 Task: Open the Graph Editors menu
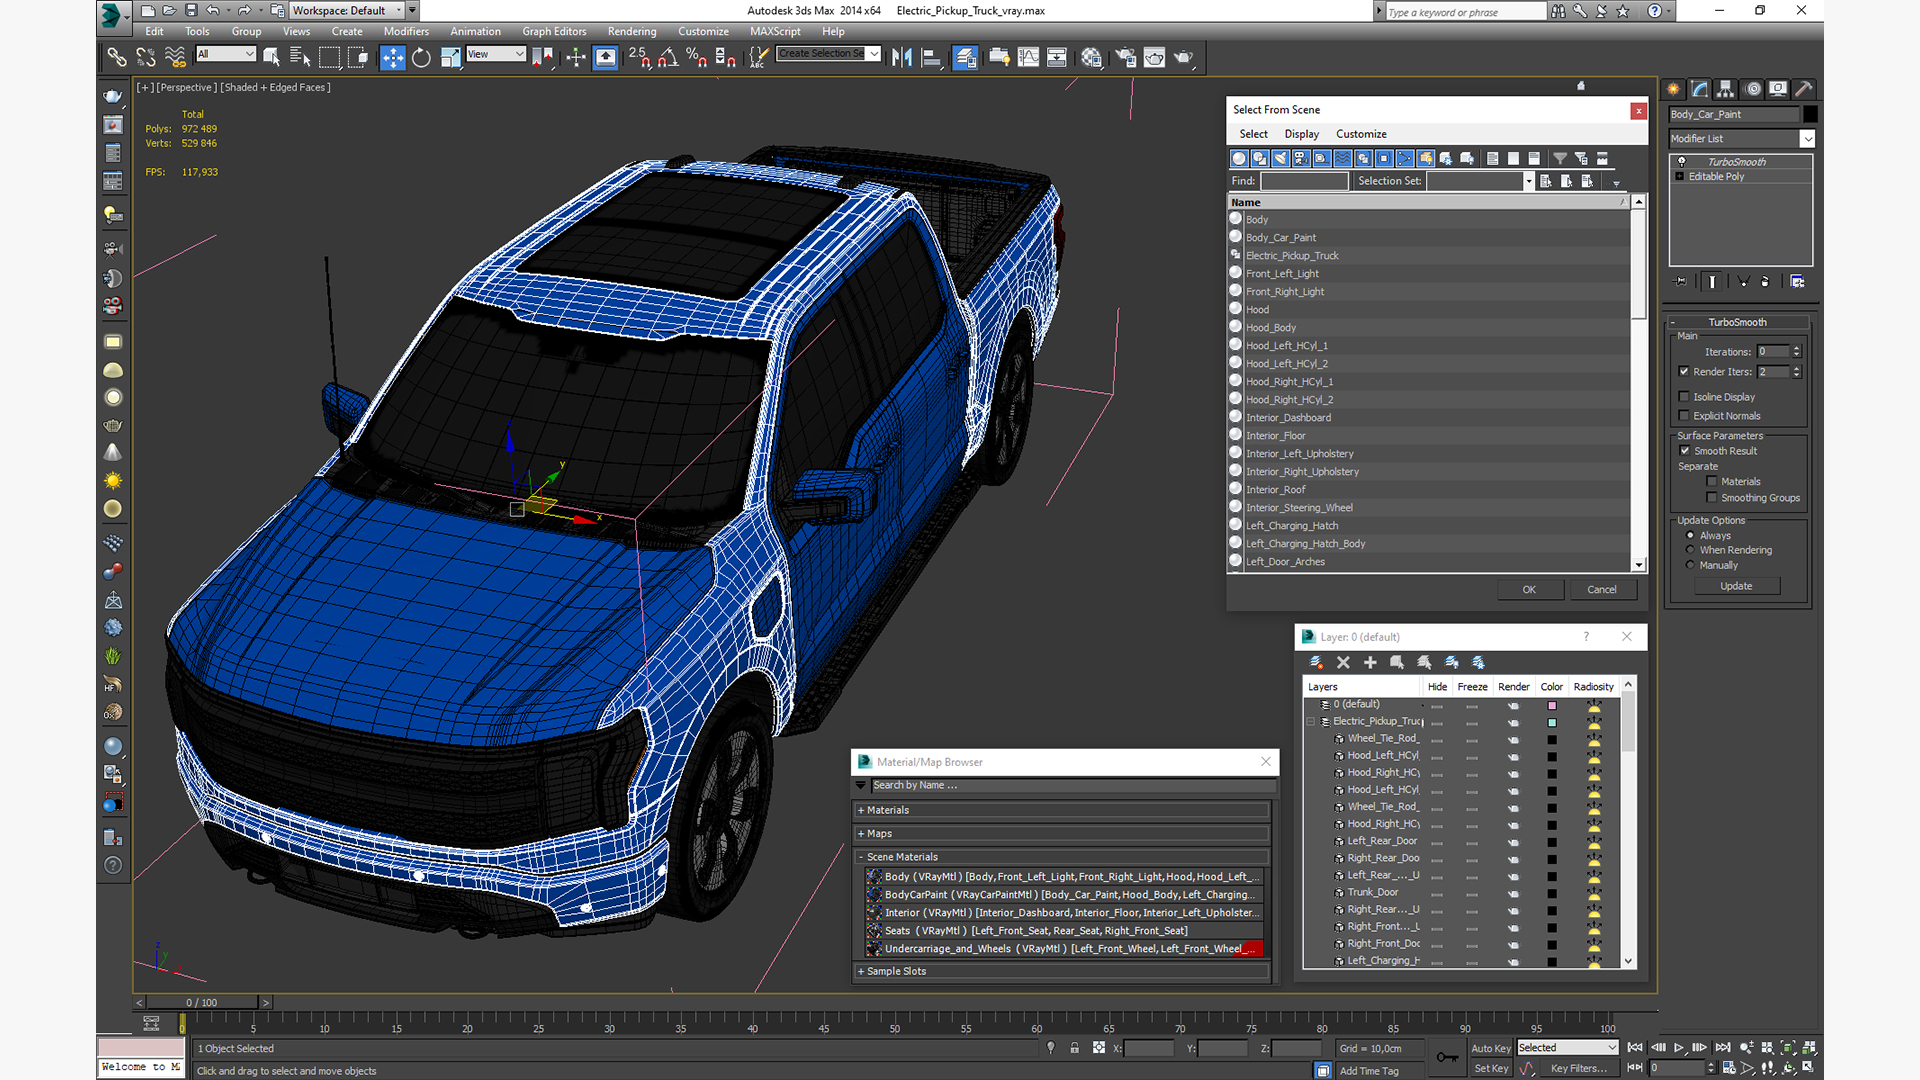click(x=554, y=31)
